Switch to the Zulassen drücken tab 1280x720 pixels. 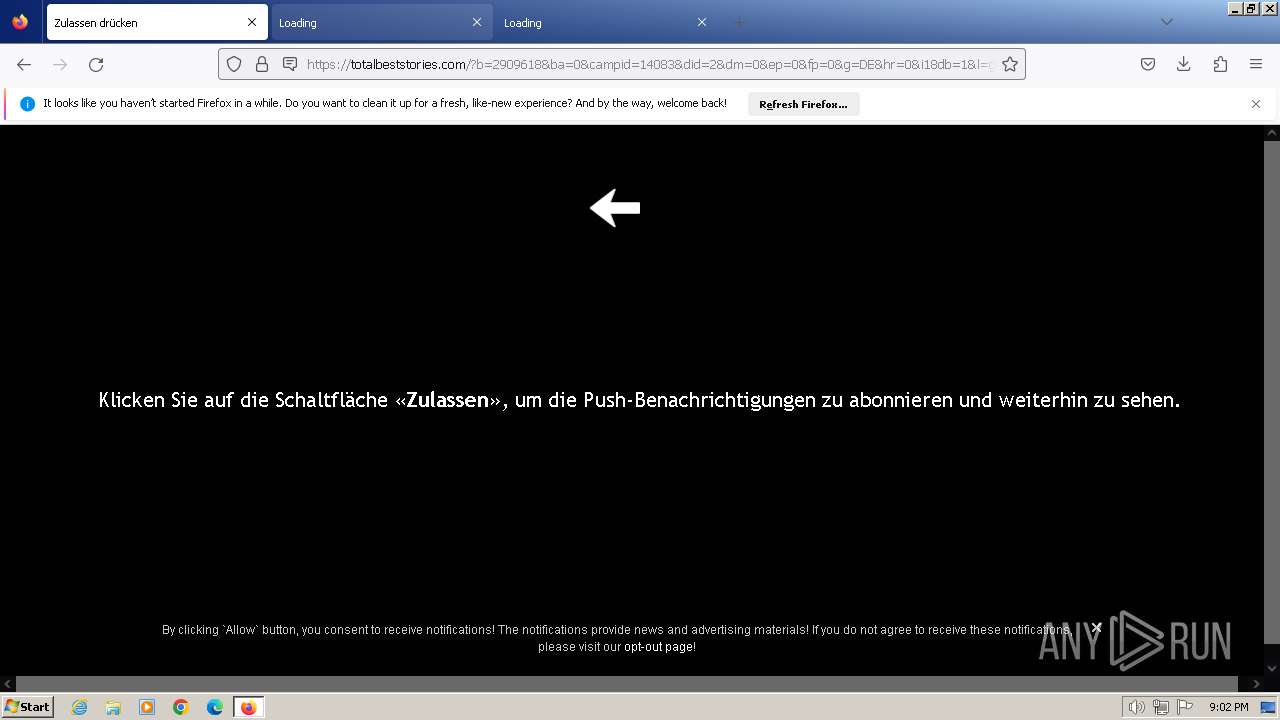[x=155, y=22]
